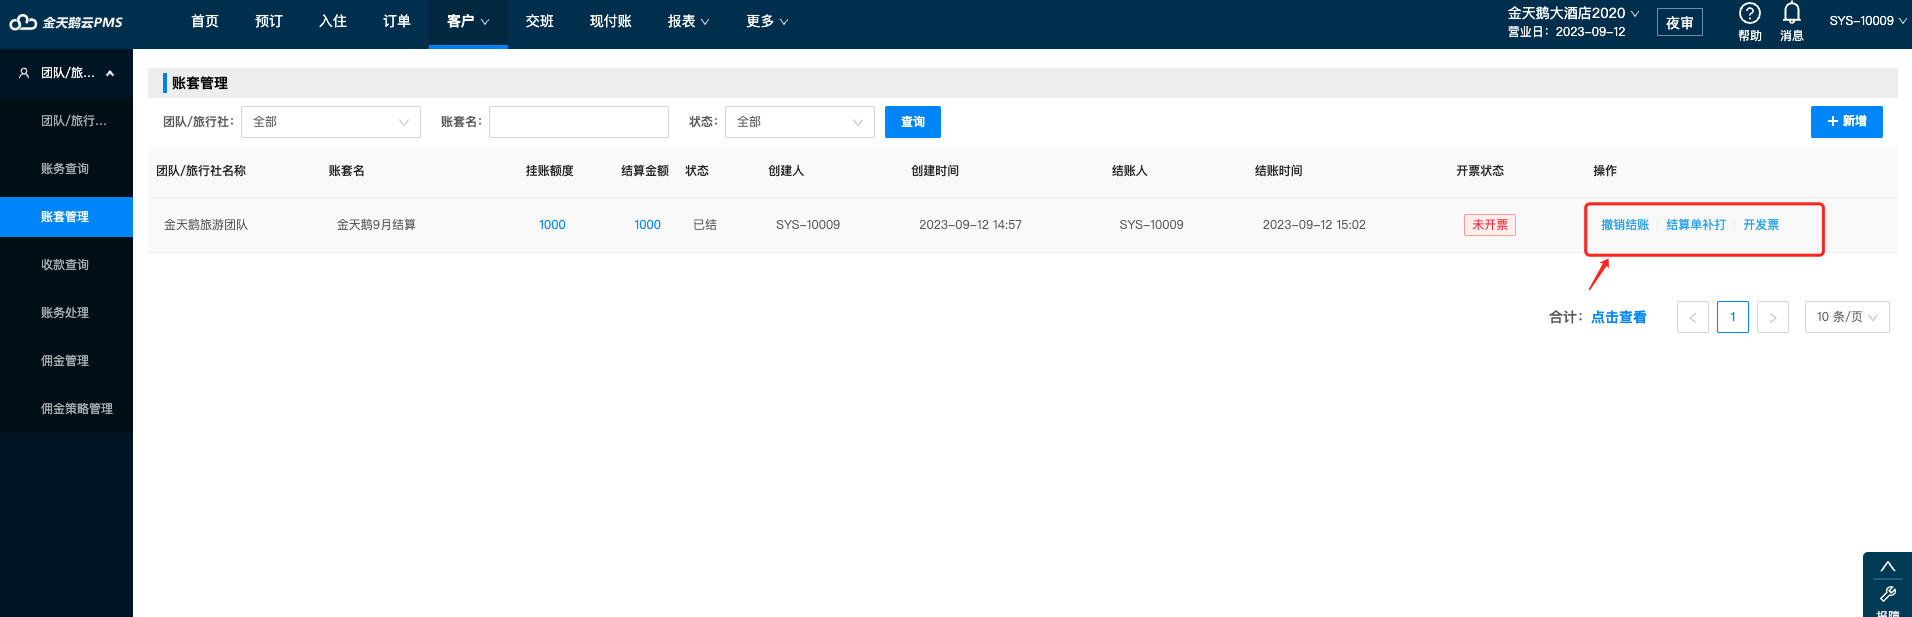Click 点击查看 next to 合计

pyautogui.click(x=1619, y=317)
